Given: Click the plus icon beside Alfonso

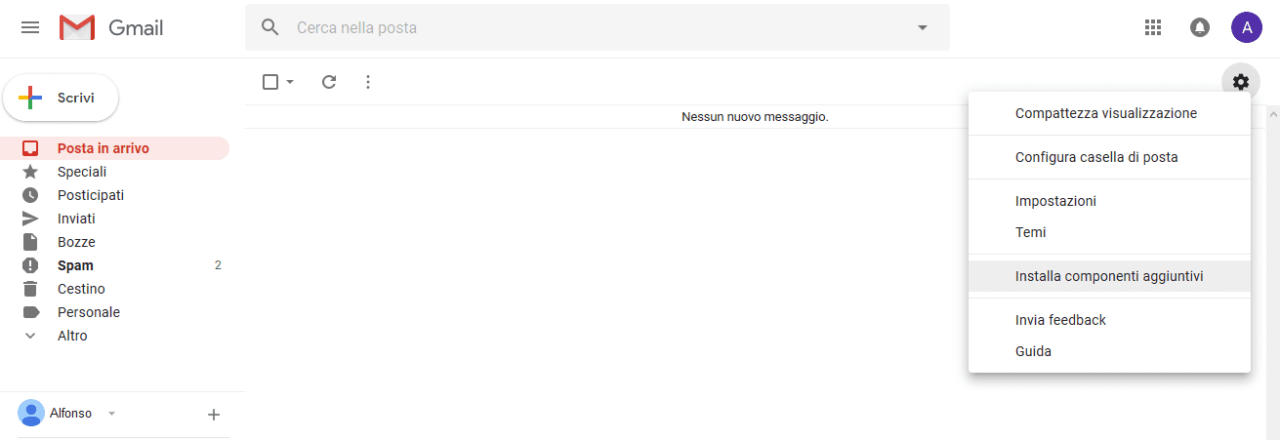Looking at the screenshot, I should pyautogui.click(x=213, y=414).
